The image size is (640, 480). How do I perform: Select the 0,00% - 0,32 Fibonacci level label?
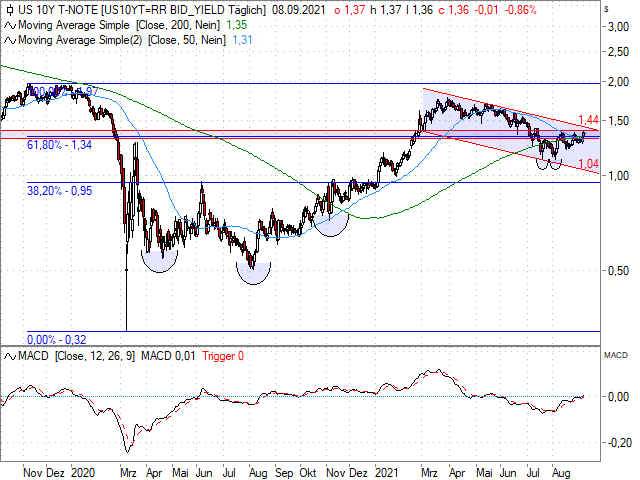[x=53, y=339]
